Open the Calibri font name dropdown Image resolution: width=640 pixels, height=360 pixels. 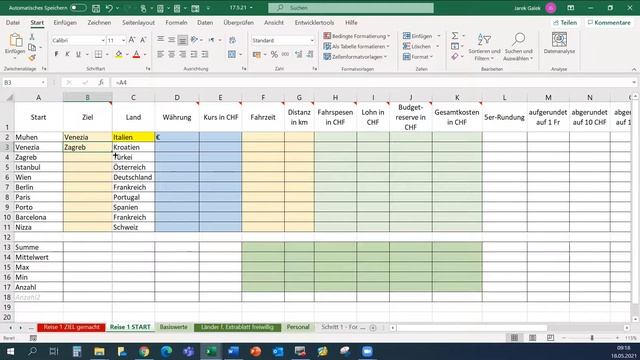point(103,40)
